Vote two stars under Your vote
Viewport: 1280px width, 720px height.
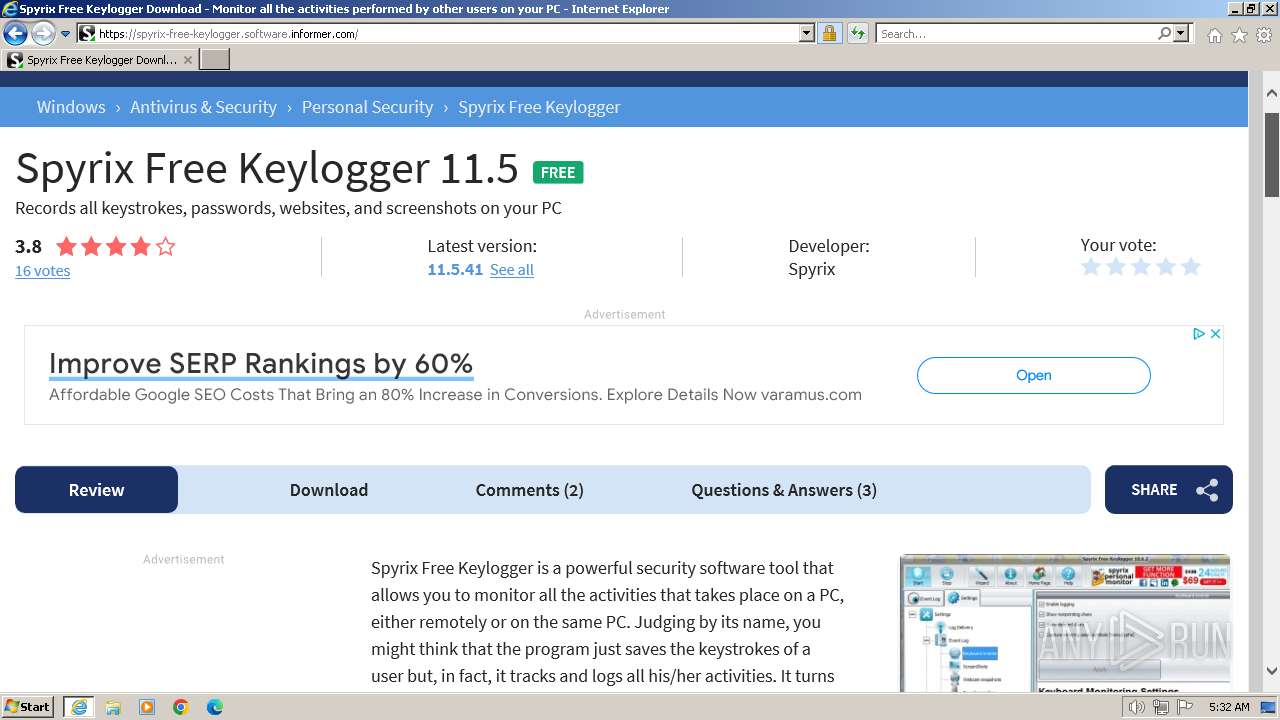[x=1116, y=267]
